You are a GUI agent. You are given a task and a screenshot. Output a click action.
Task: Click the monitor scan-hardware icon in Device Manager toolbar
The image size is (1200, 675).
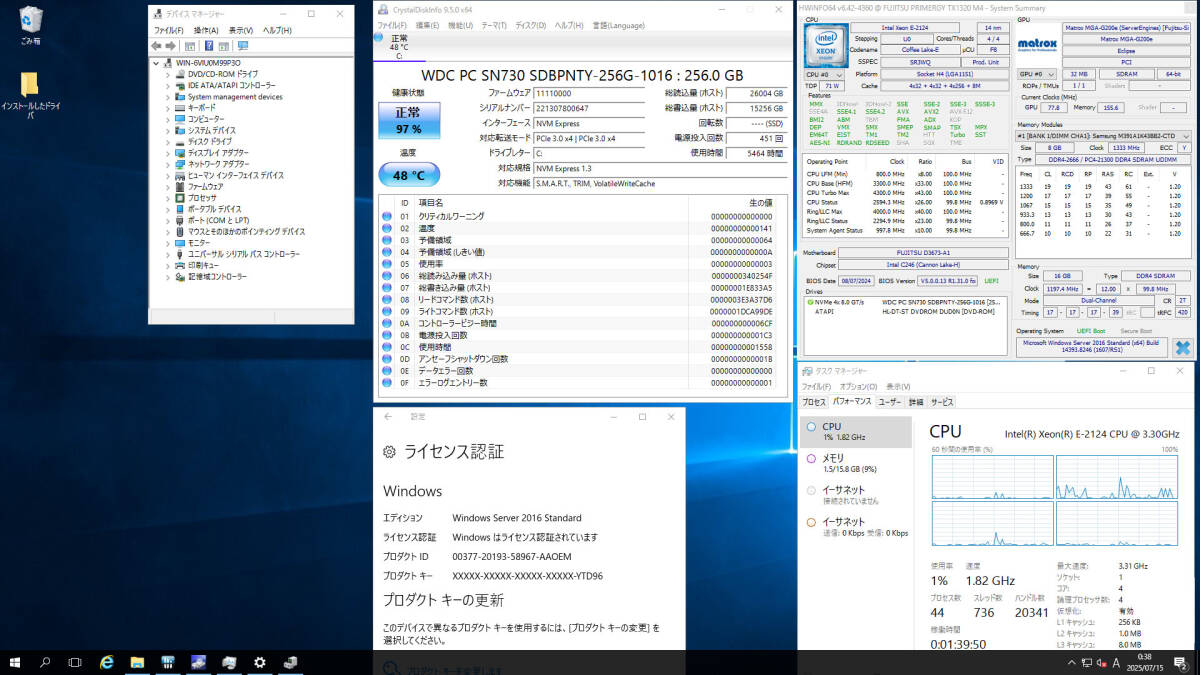pyautogui.click(x=242, y=46)
